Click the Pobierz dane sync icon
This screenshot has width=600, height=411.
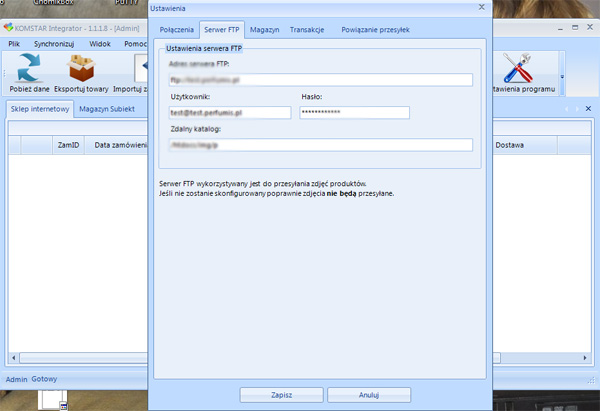(29, 68)
